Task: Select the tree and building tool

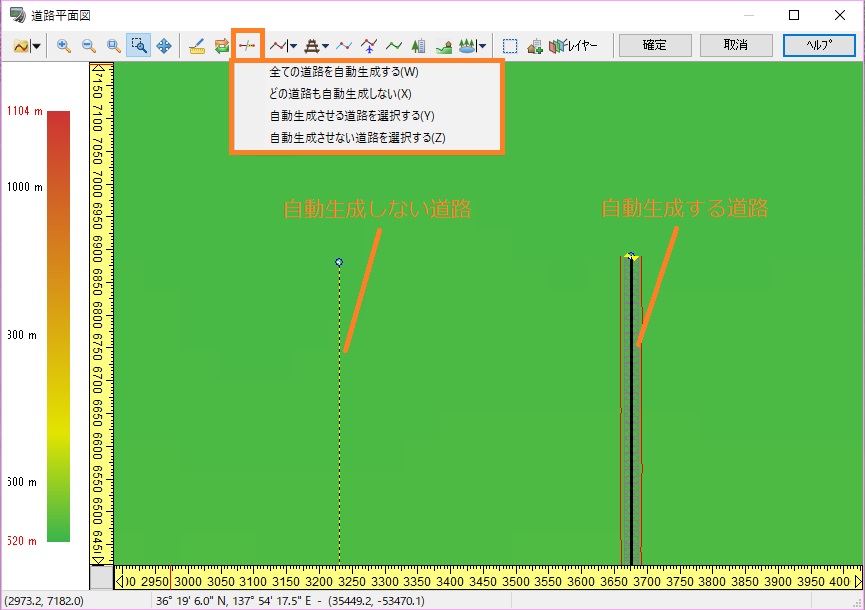Action: click(419, 46)
